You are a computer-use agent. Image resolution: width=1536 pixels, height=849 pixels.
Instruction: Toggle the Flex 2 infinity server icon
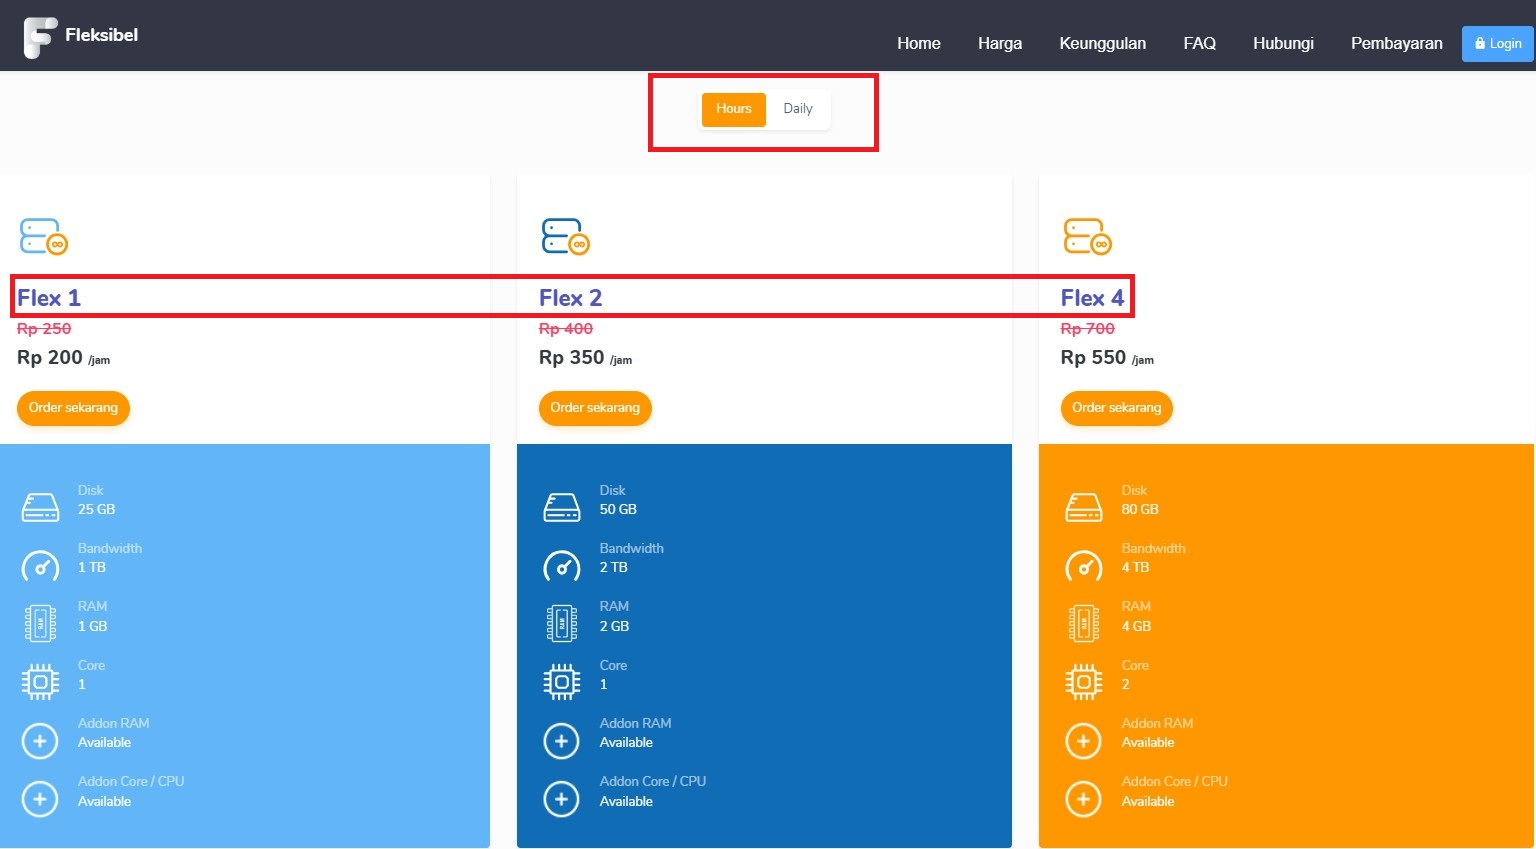pyautogui.click(x=565, y=237)
